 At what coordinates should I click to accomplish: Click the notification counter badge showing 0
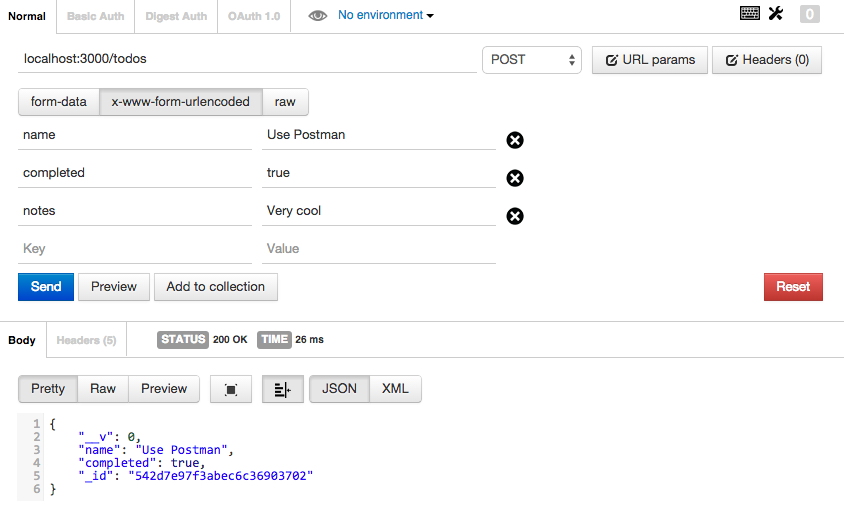coord(809,14)
